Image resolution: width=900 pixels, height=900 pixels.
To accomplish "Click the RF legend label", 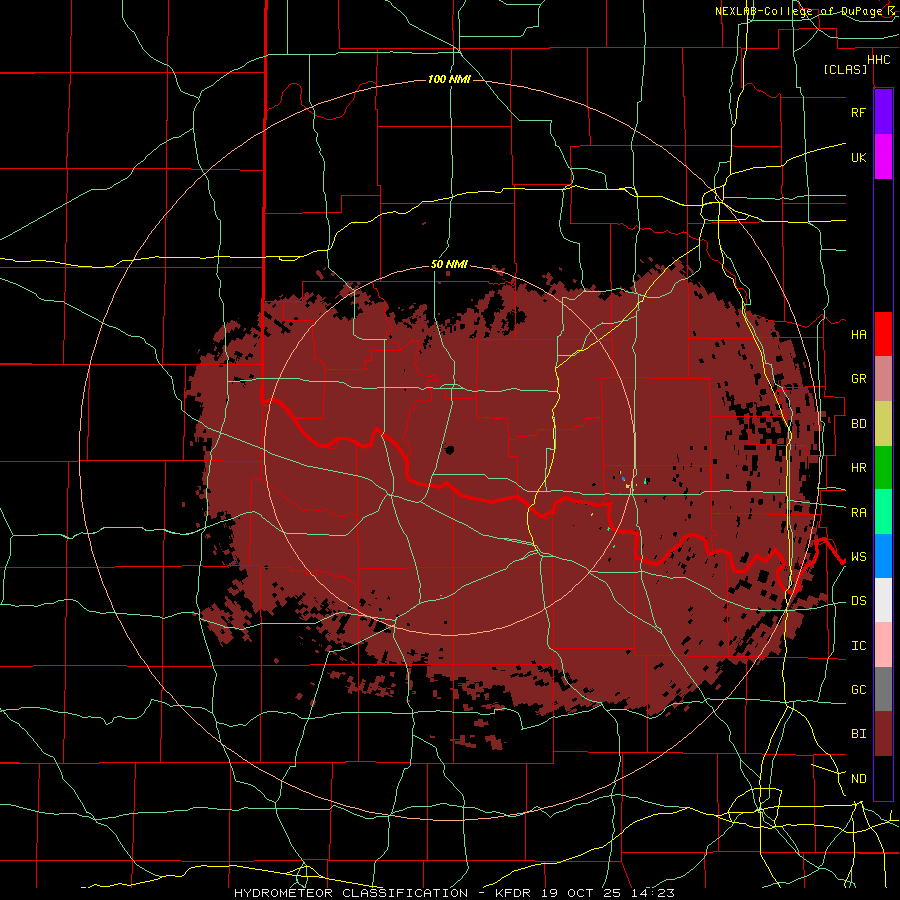I will coord(858,112).
